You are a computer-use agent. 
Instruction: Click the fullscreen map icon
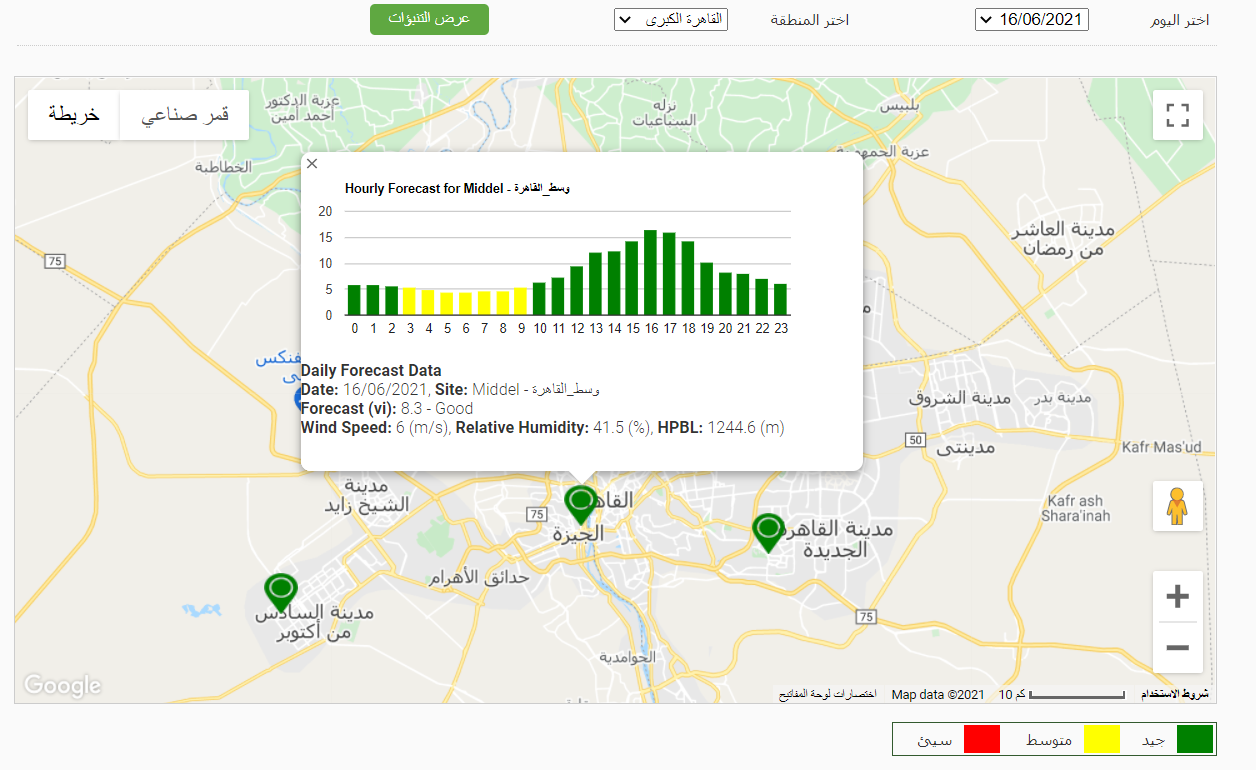[1177, 116]
